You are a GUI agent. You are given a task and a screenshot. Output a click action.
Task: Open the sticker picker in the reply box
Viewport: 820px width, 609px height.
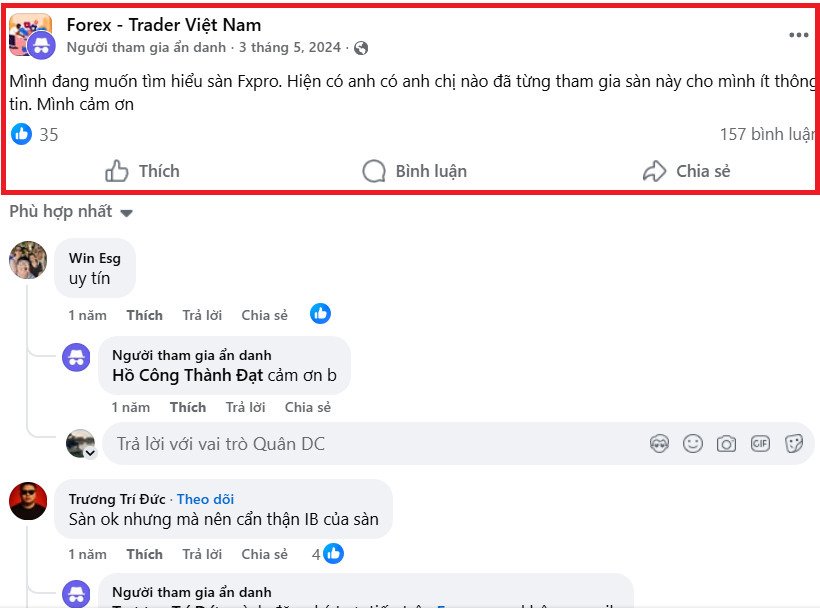coord(792,443)
